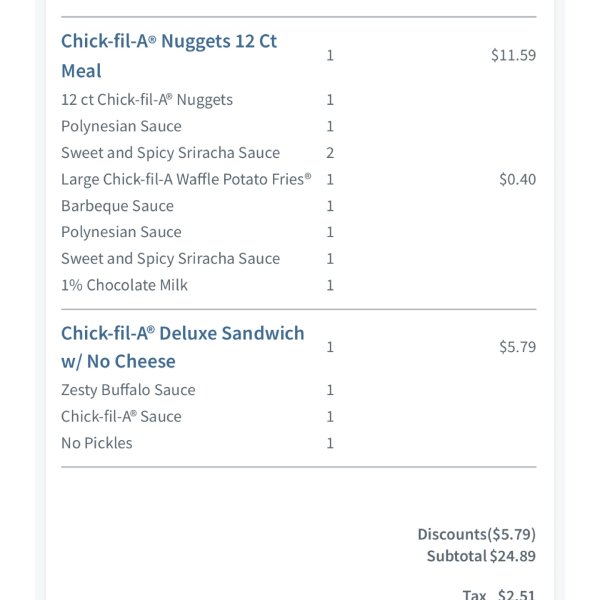Click the $5.79 sandwich price
600x600 pixels.
click(517, 347)
